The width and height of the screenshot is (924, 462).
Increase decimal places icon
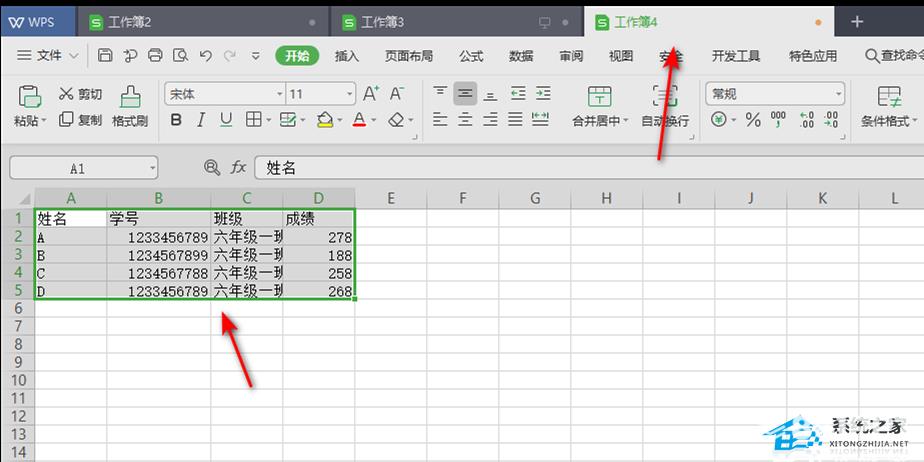click(x=807, y=120)
